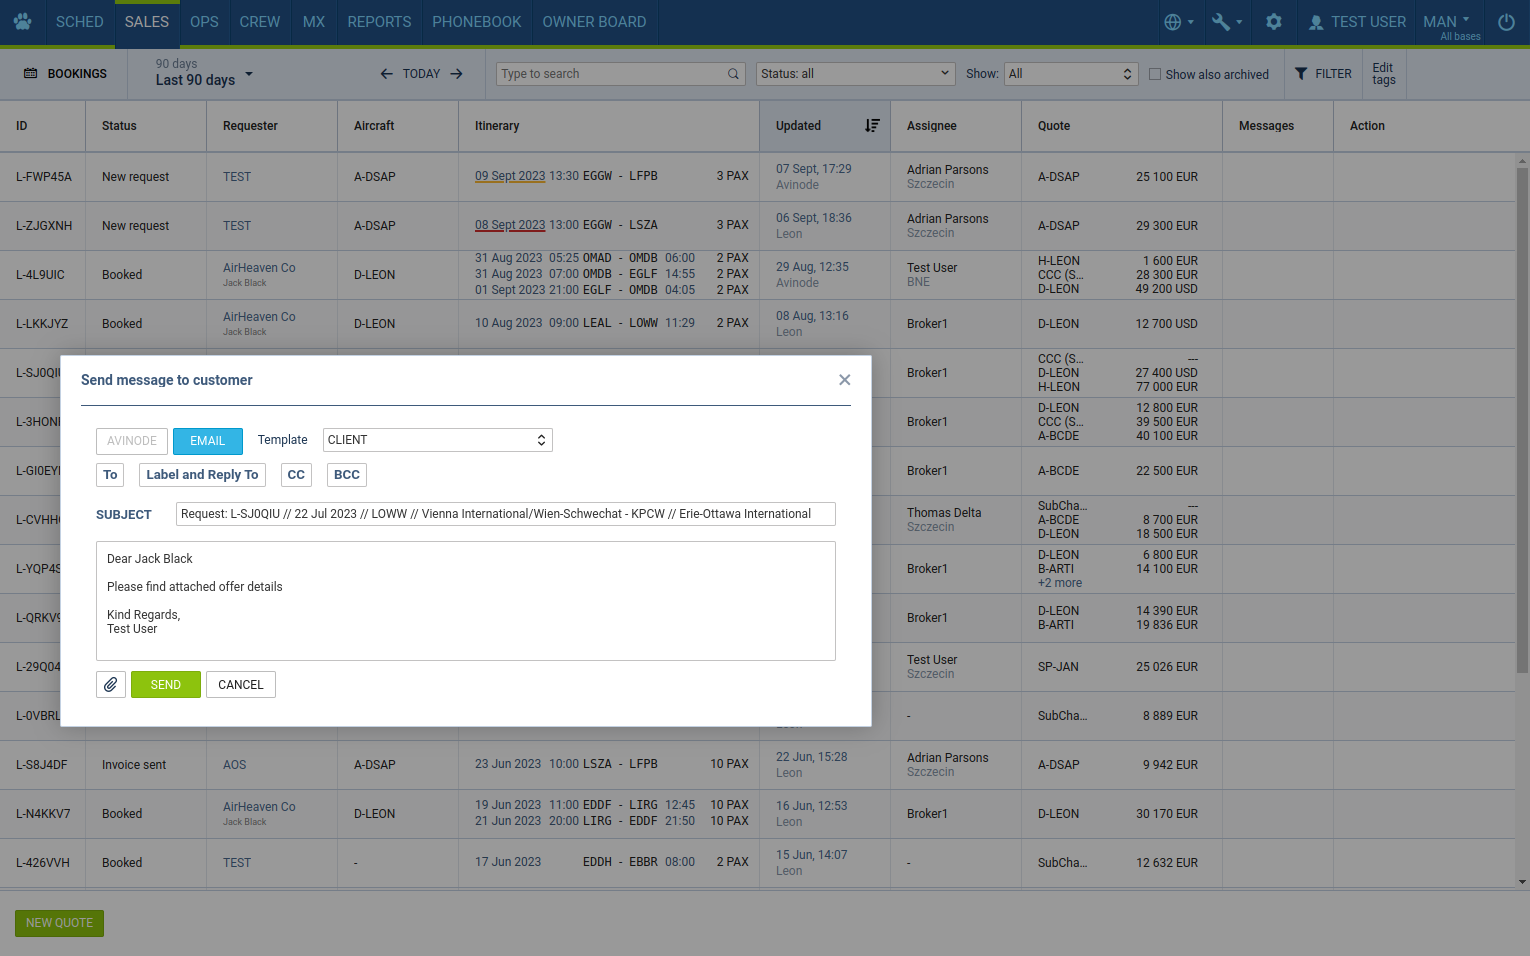The height and width of the screenshot is (956, 1530).
Task: Open the wrench tools menu
Action: click(1226, 22)
